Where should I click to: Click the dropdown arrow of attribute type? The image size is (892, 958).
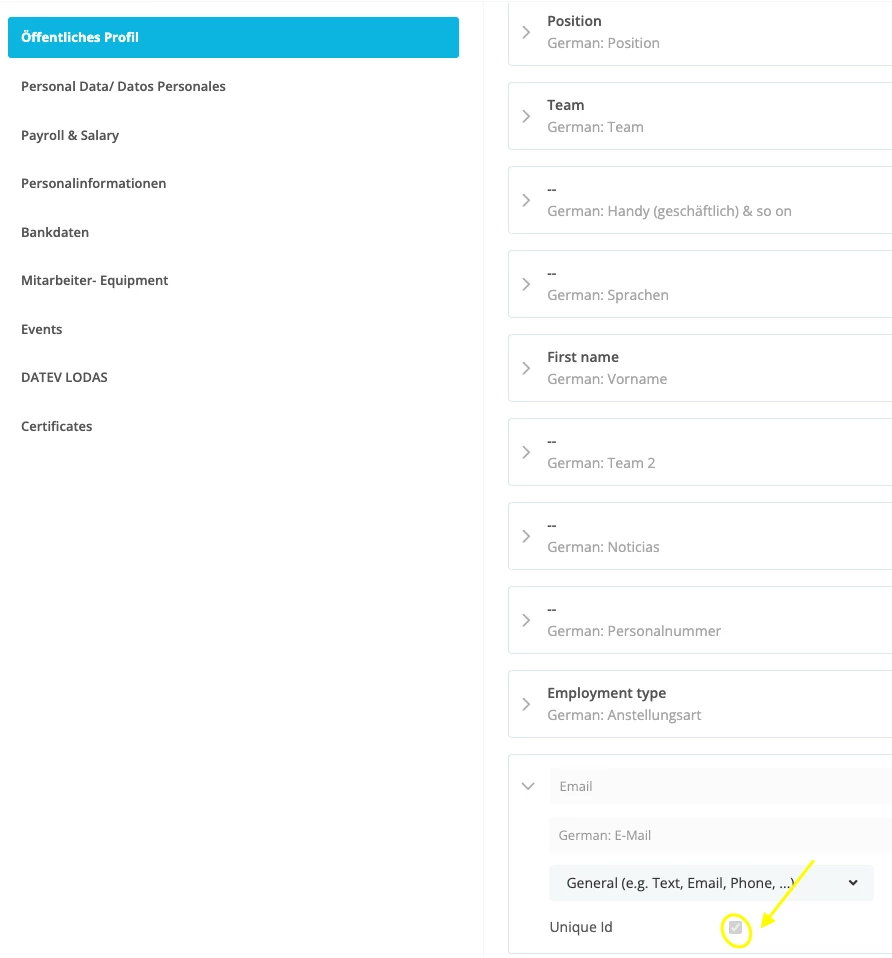click(853, 883)
